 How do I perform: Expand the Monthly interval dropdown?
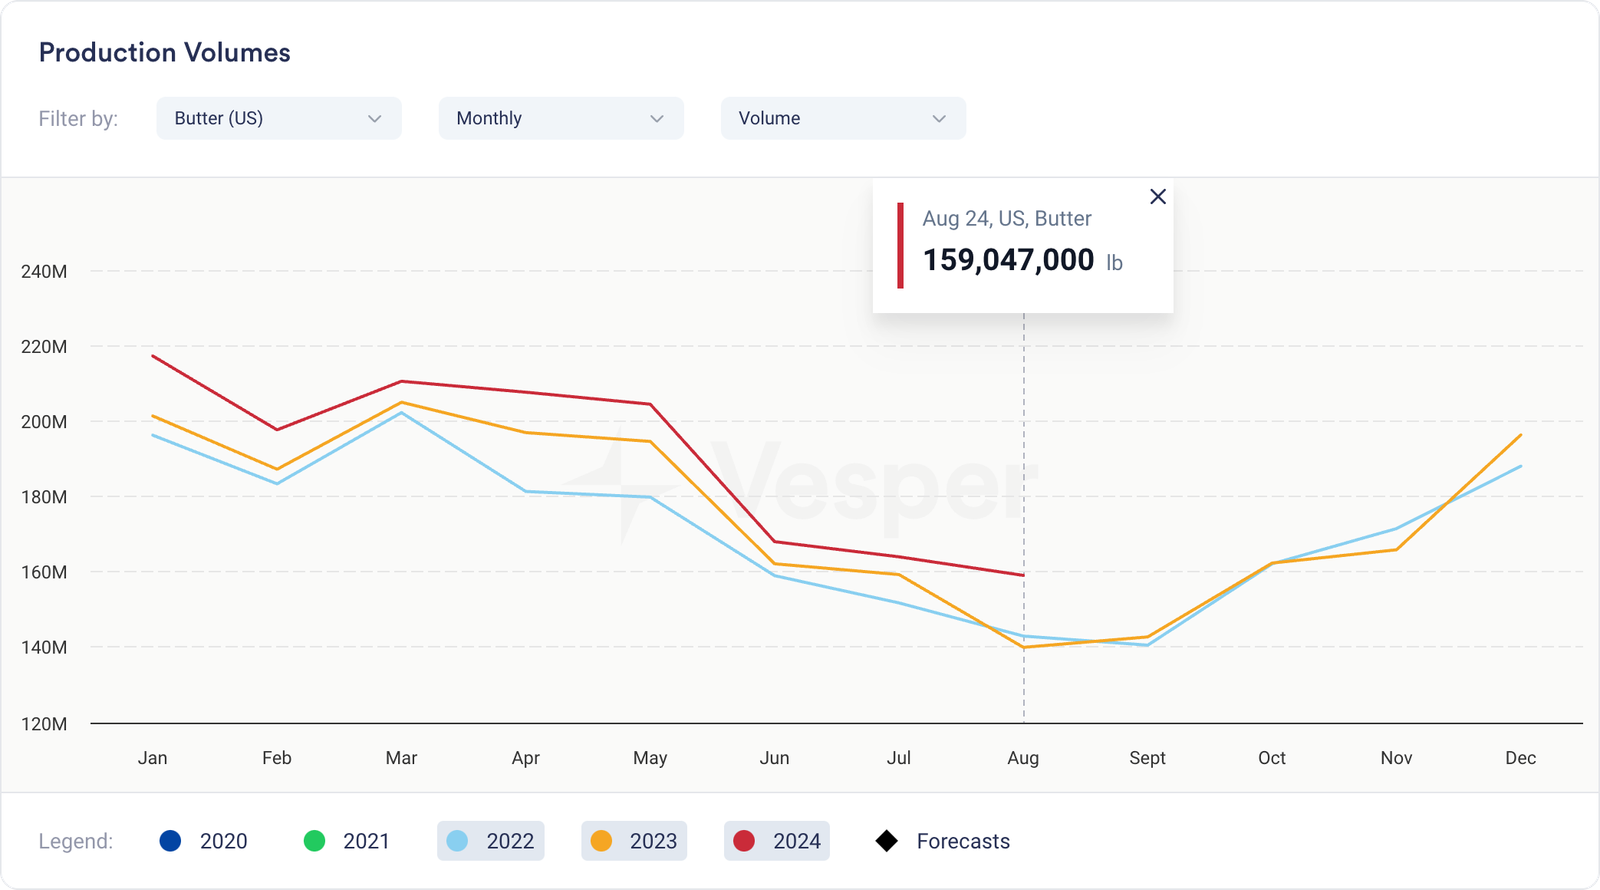(560, 118)
